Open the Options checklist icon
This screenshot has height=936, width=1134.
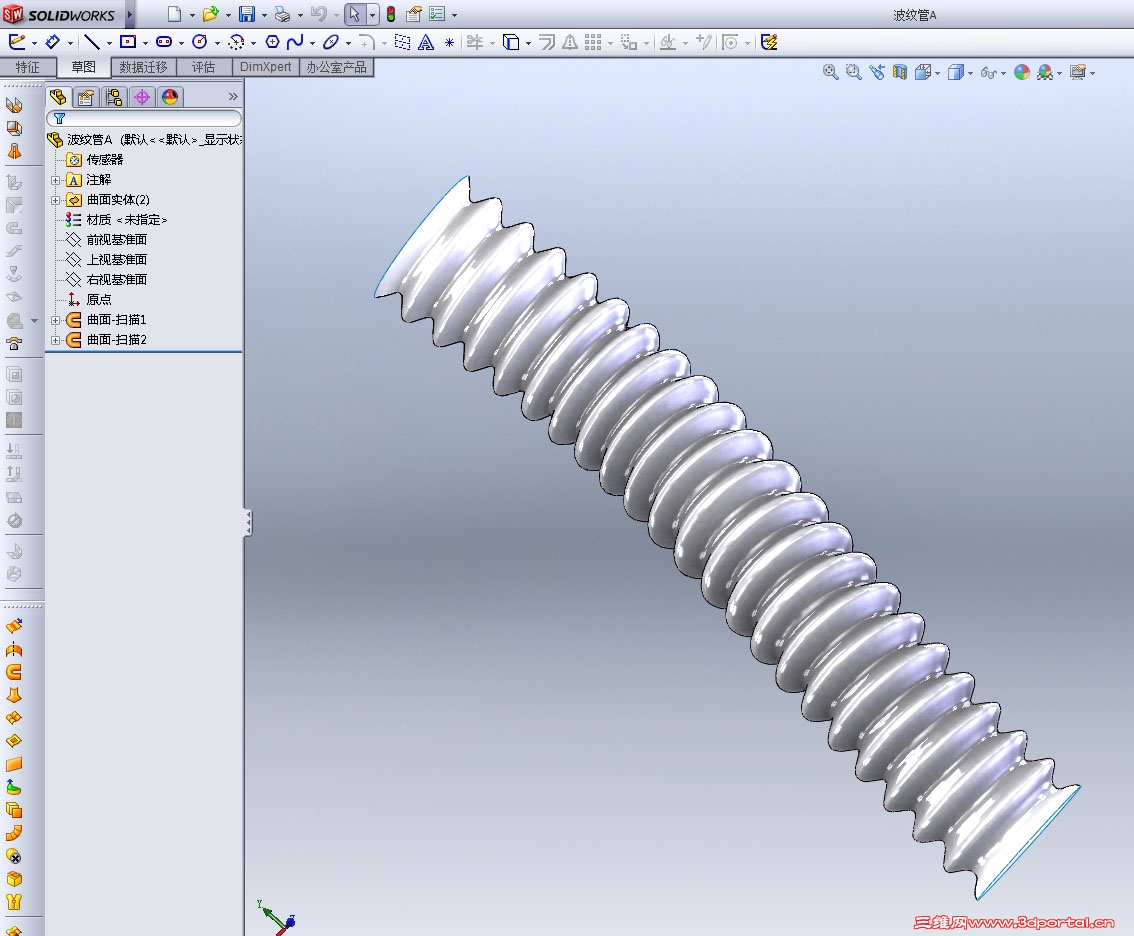pyautogui.click(x=438, y=14)
